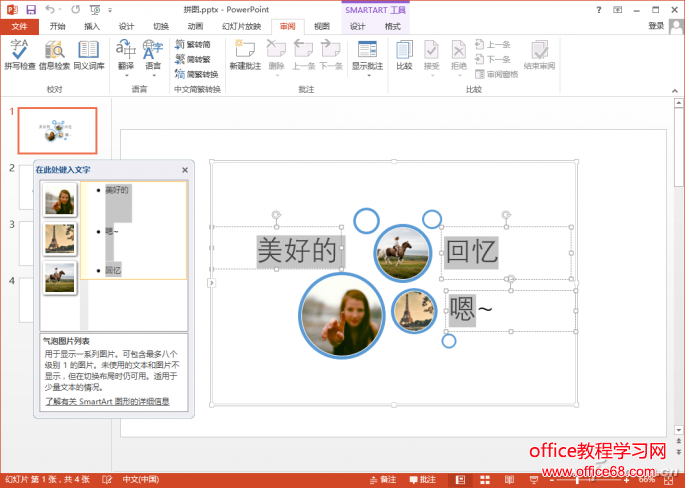Toggle the 批注 comments pane in status bar
Viewport: 685px width, 488px height.
point(422,480)
